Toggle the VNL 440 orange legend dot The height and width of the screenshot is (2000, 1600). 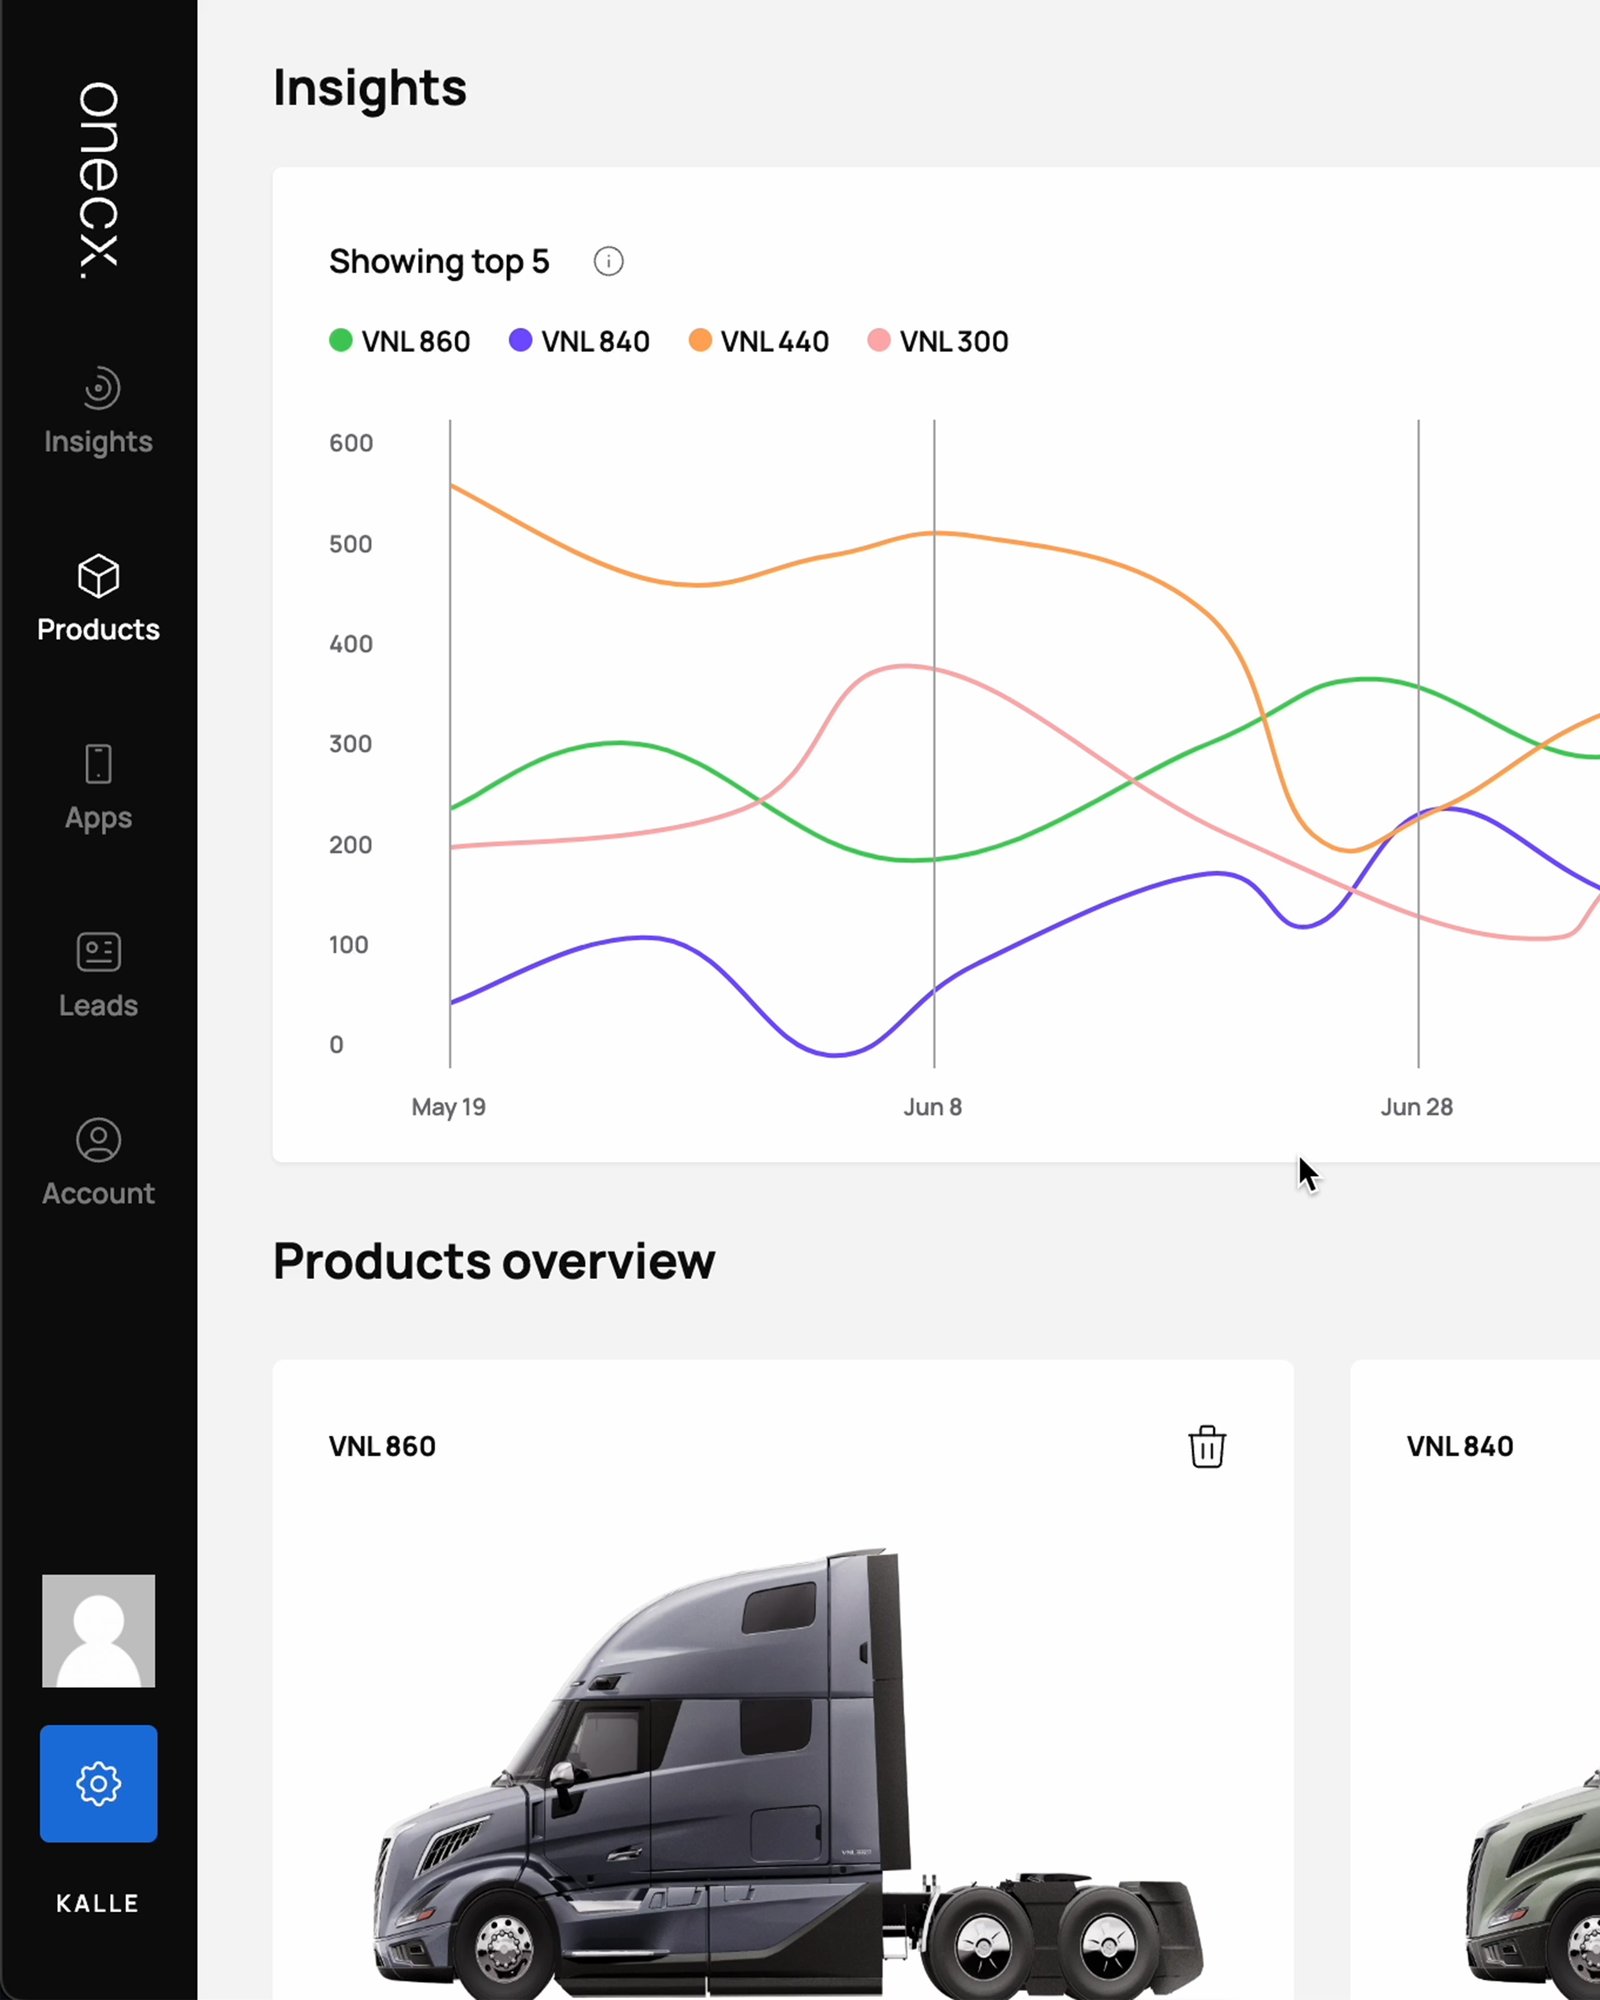[700, 340]
